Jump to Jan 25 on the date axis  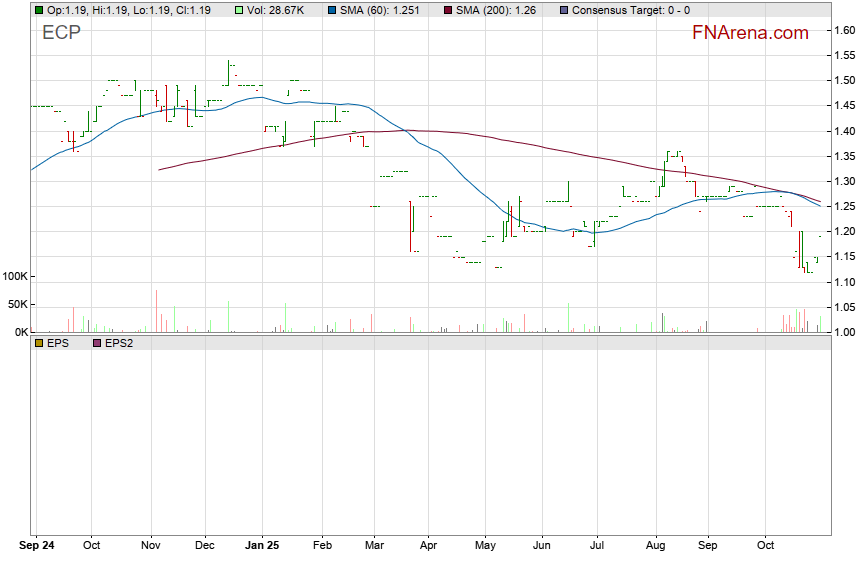[x=262, y=547]
